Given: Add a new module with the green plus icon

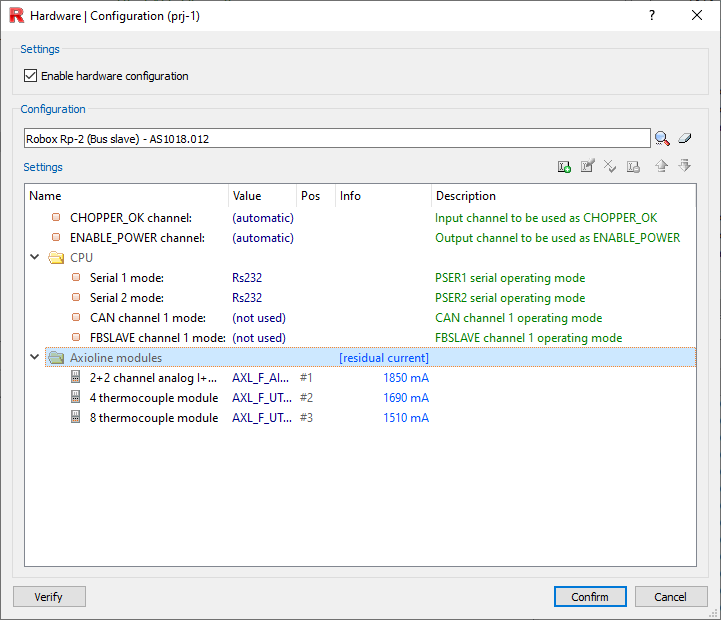Looking at the screenshot, I should tap(564, 166).
